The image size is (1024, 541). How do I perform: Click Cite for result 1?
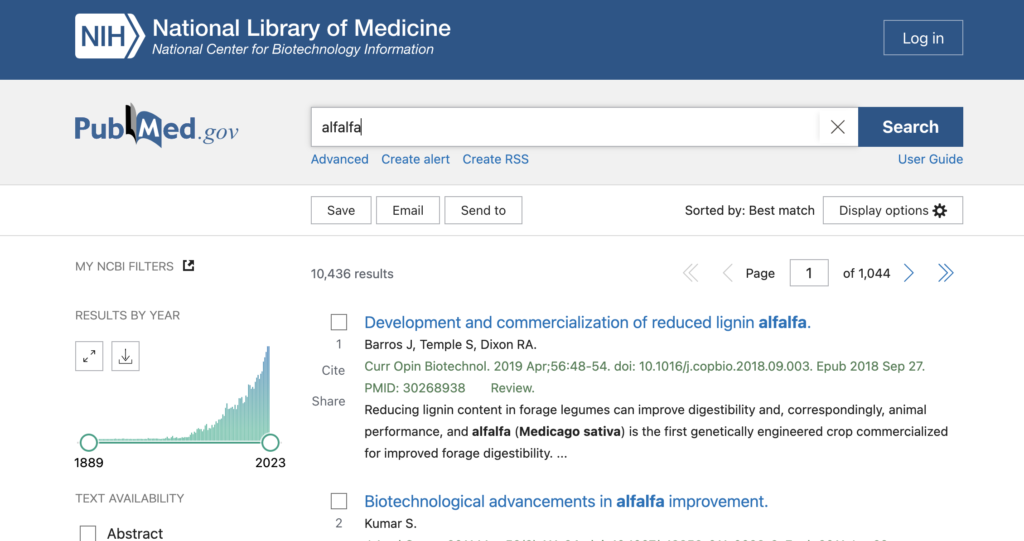coord(333,370)
